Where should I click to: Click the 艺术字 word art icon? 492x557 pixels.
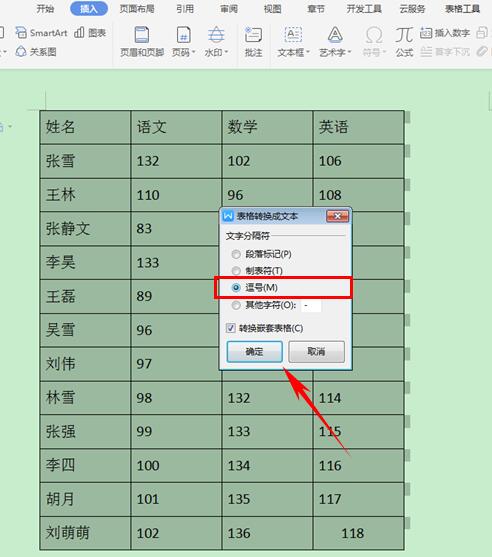pos(335,42)
